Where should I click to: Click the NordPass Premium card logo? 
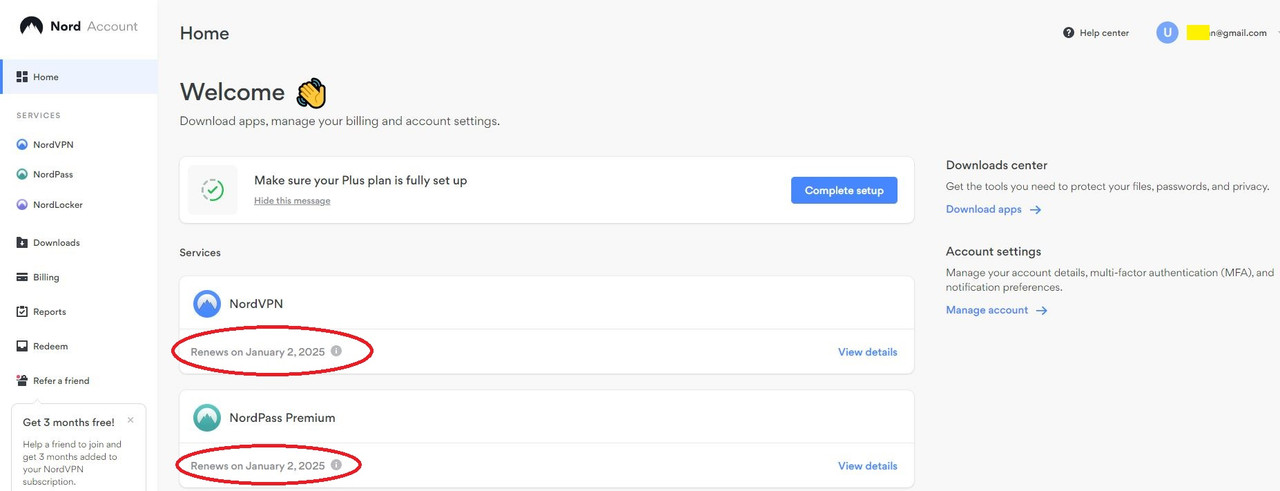207,418
